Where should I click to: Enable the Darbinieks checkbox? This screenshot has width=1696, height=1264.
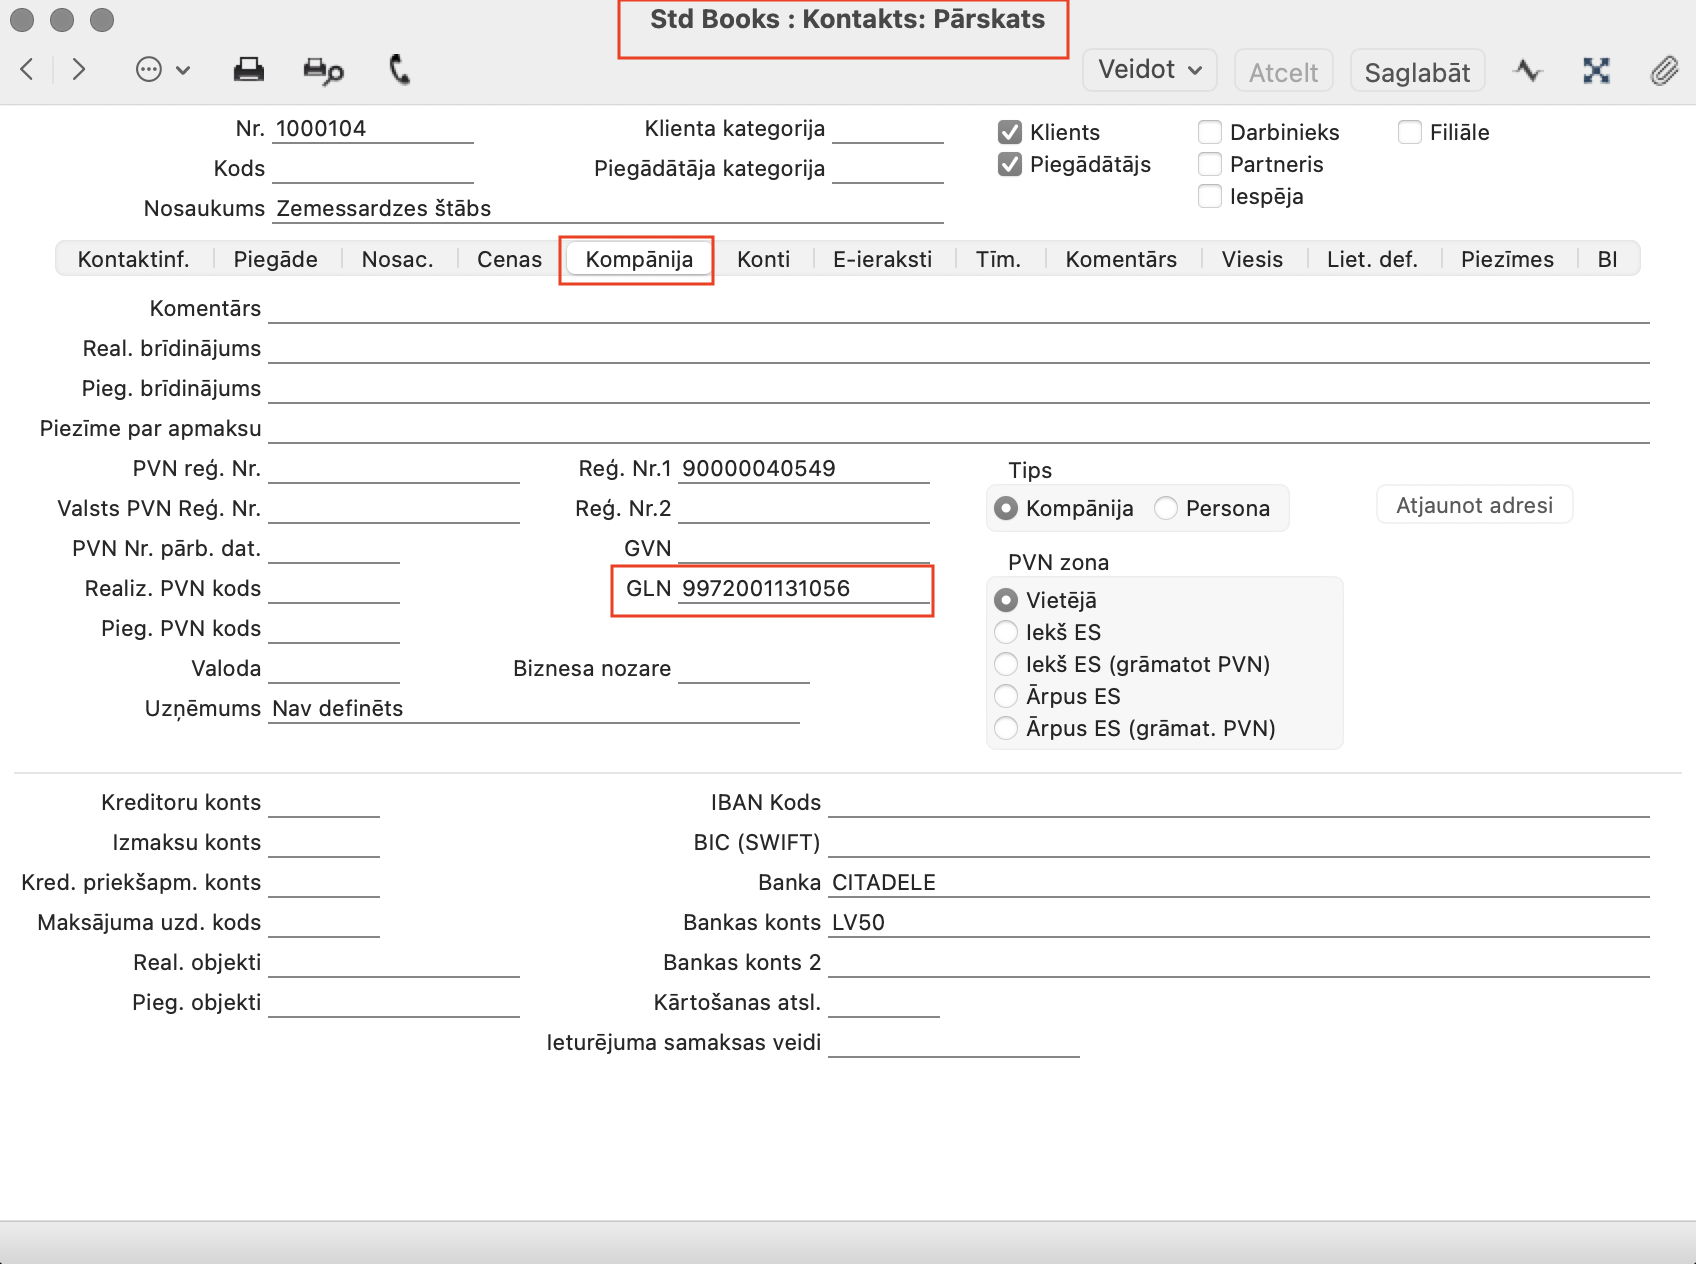click(1210, 132)
